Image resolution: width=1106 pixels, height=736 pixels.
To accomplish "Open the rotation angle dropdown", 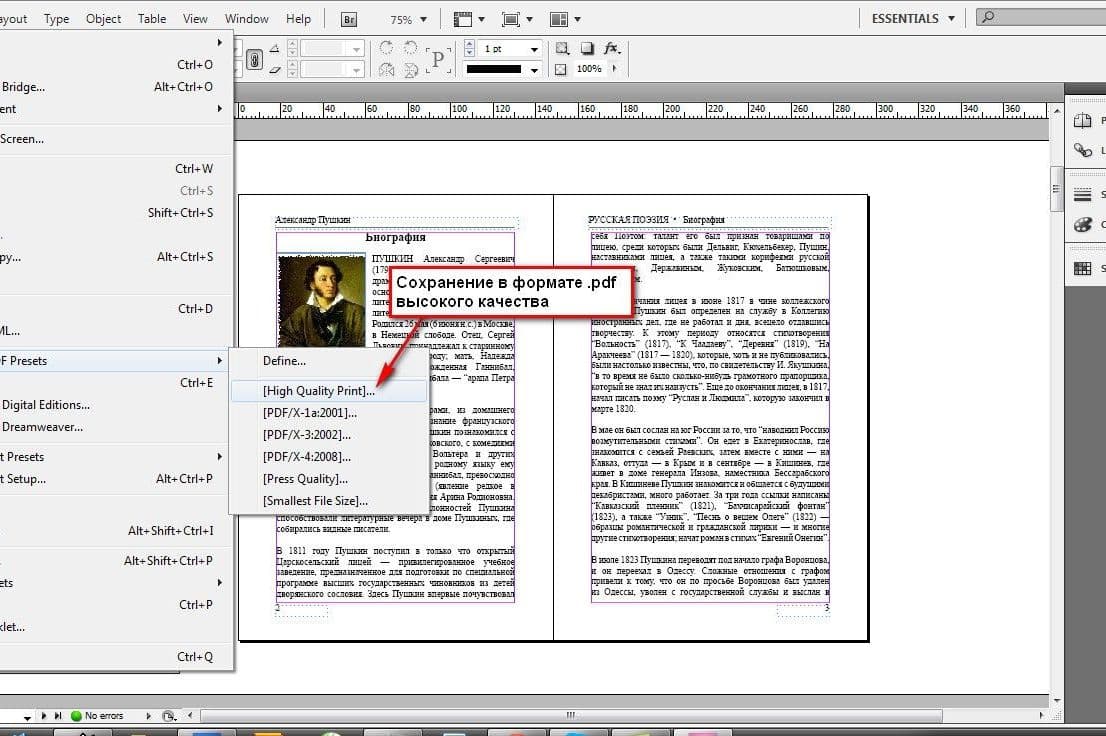I will [x=356, y=49].
